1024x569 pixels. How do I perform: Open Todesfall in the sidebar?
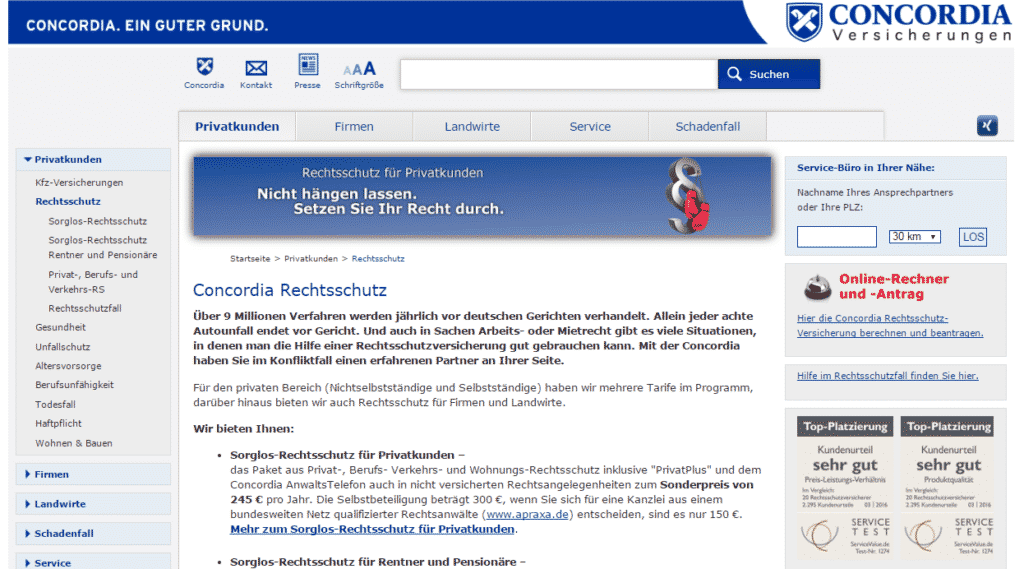(56, 404)
